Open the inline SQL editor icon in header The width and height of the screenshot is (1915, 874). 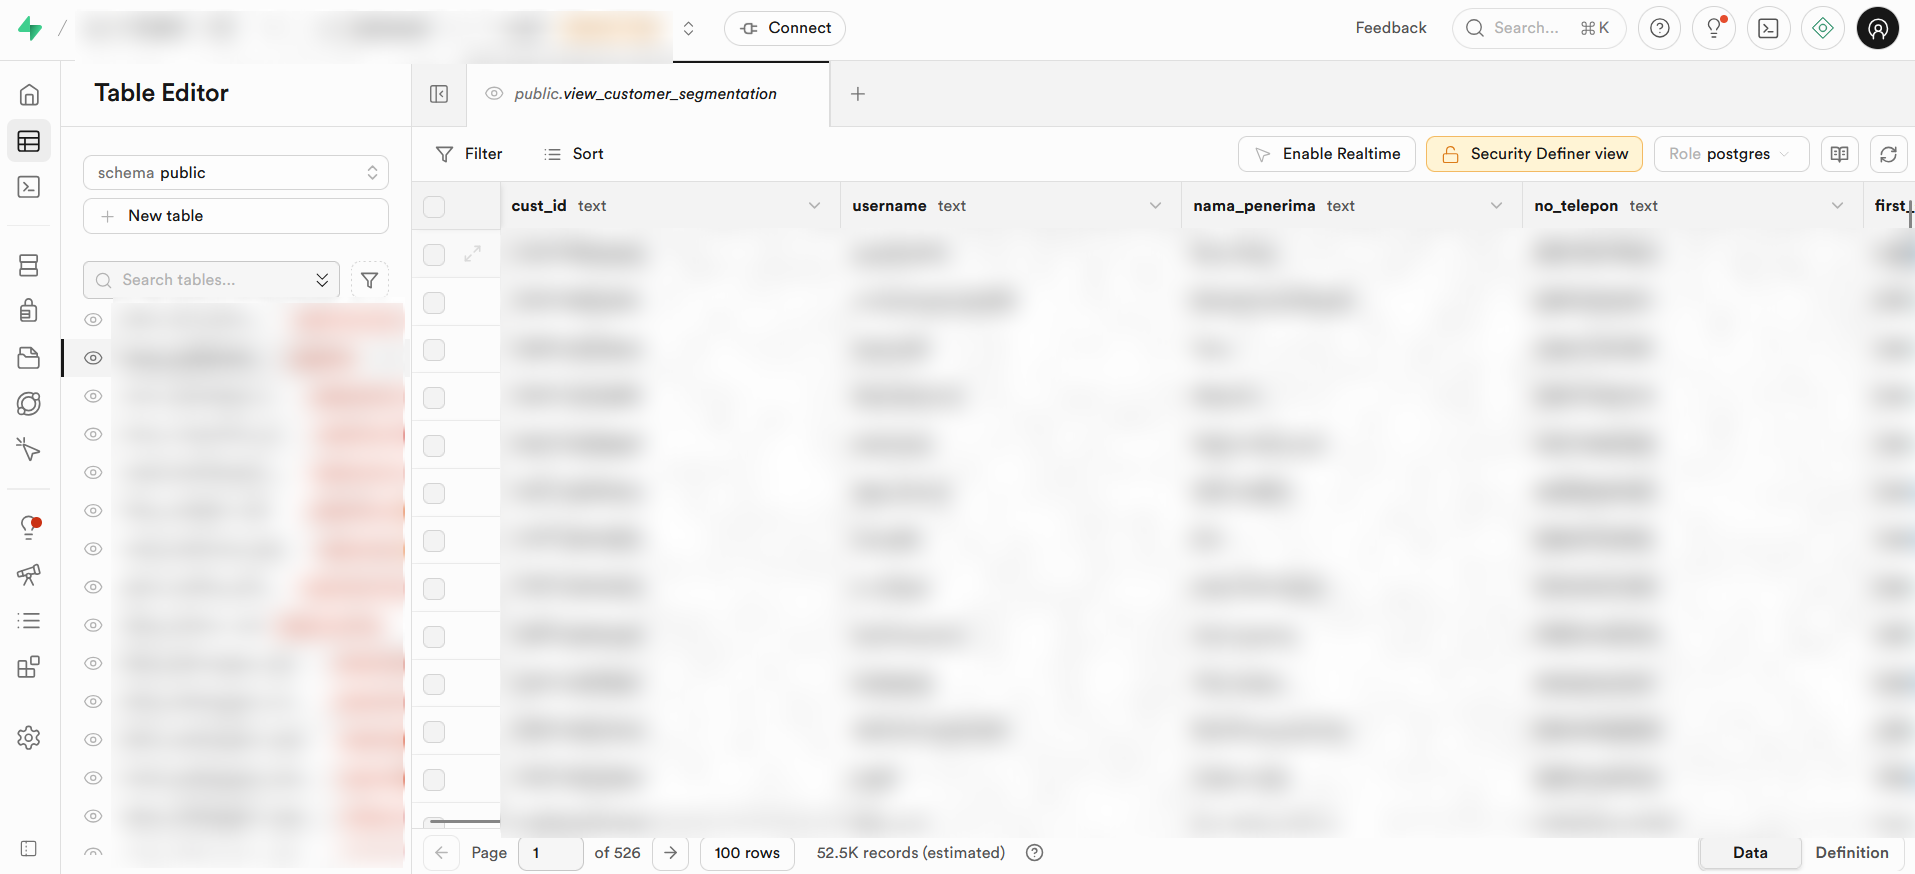coord(1769,28)
